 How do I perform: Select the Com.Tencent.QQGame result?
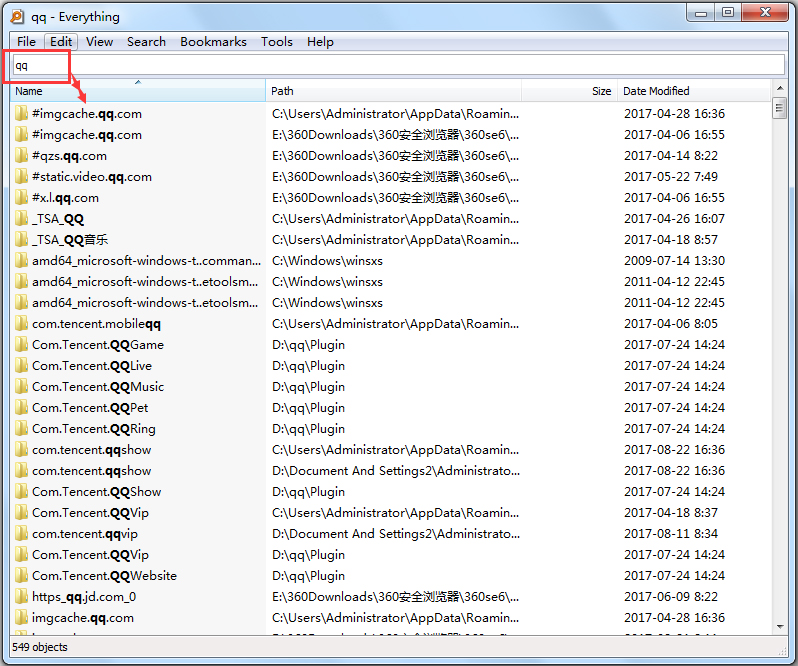pos(98,344)
